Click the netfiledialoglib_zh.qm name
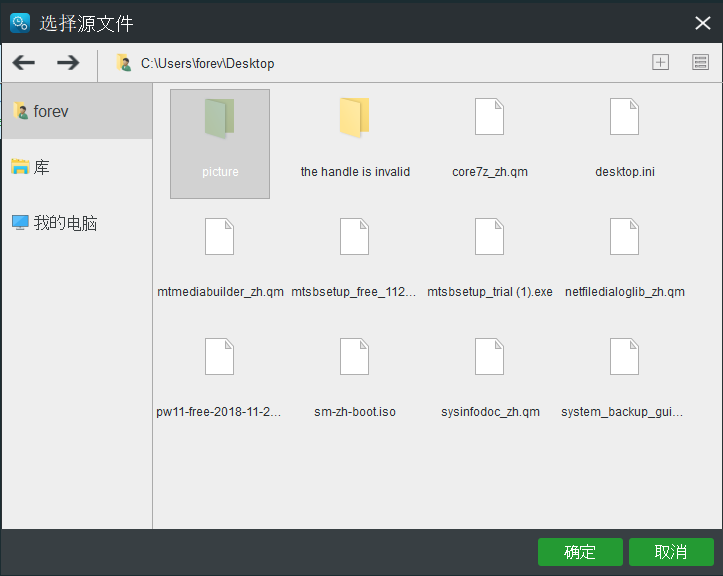This screenshot has width=723, height=576. pyautogui.click(x=625, y=292)
